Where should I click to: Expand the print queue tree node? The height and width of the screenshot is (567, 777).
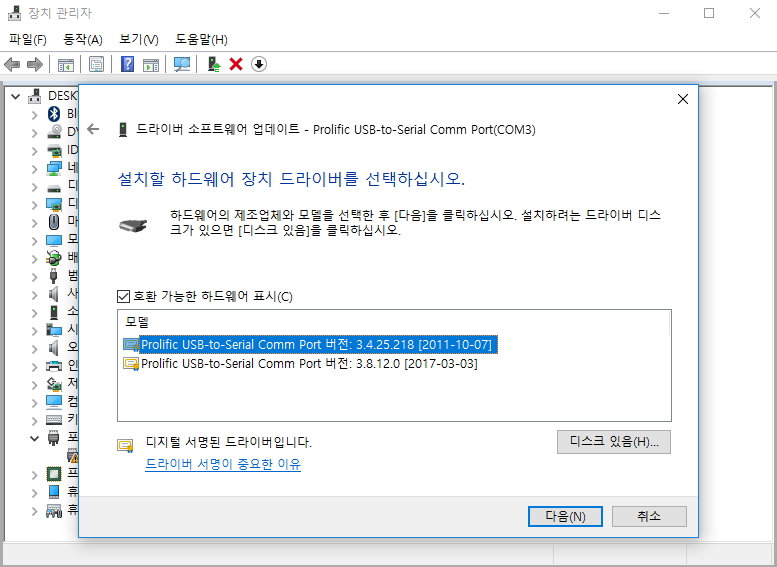(x=34, y=367)
